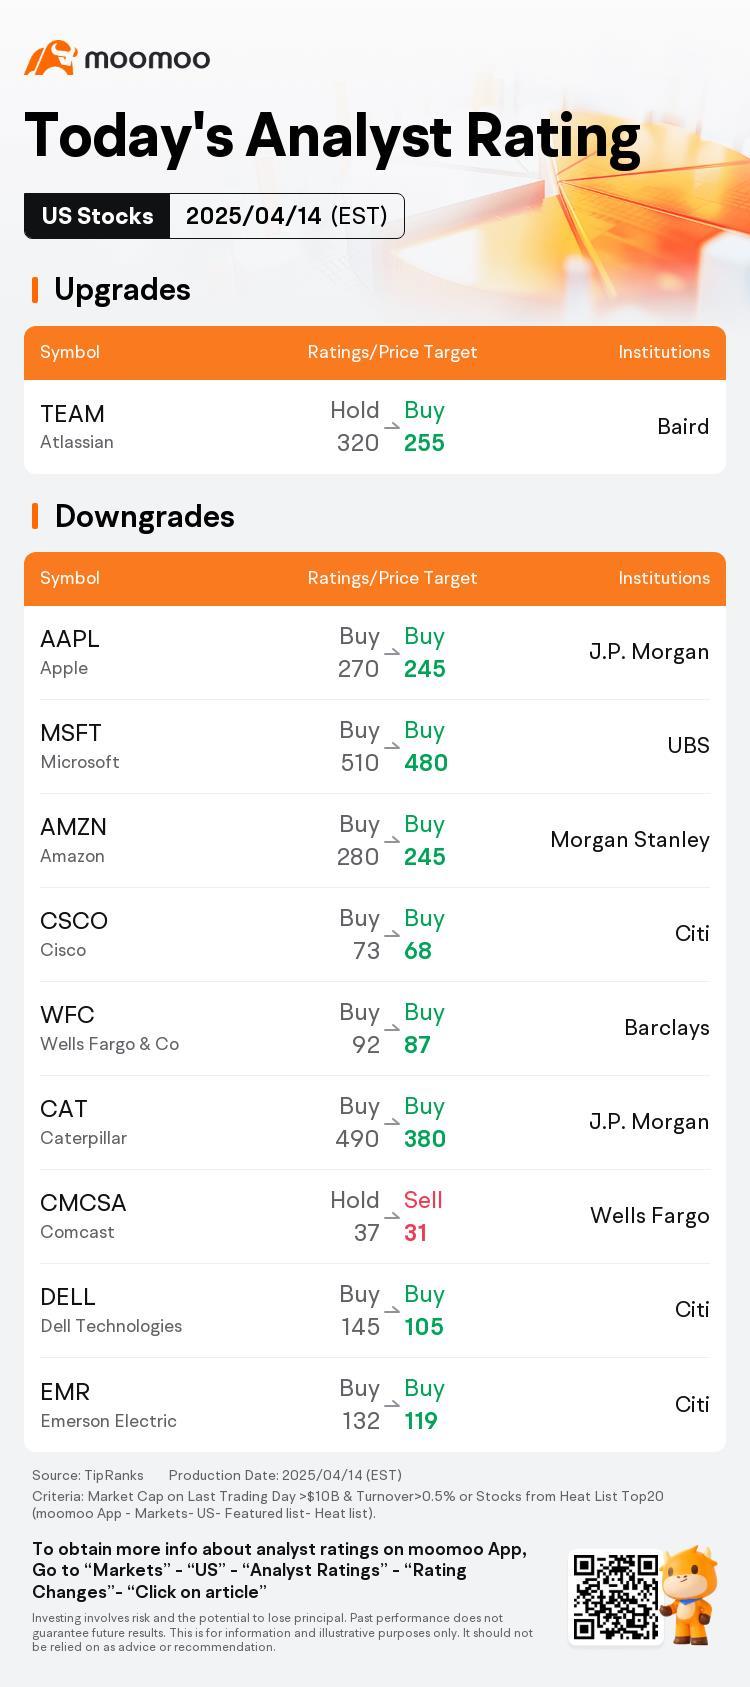Viewport: 750px width, 1687px height.
Task: Click the green 380 target for Caterpillar
Action: coord(425,1139)
